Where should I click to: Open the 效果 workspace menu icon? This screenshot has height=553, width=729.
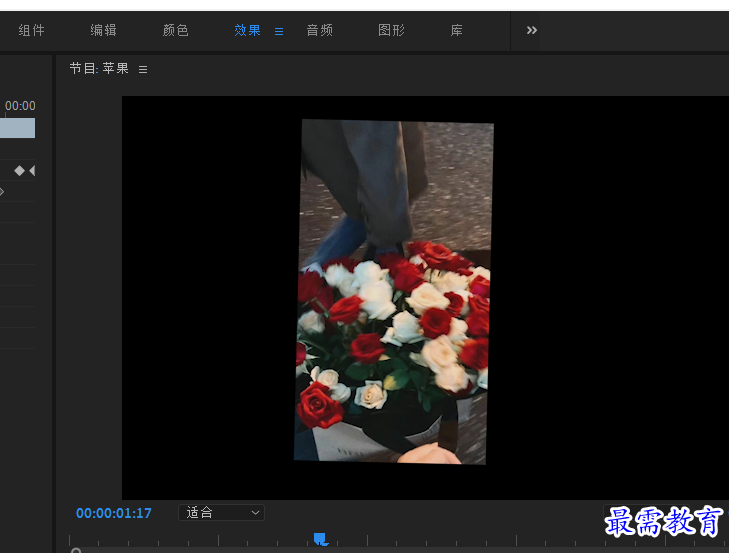[x=279, y=31]
